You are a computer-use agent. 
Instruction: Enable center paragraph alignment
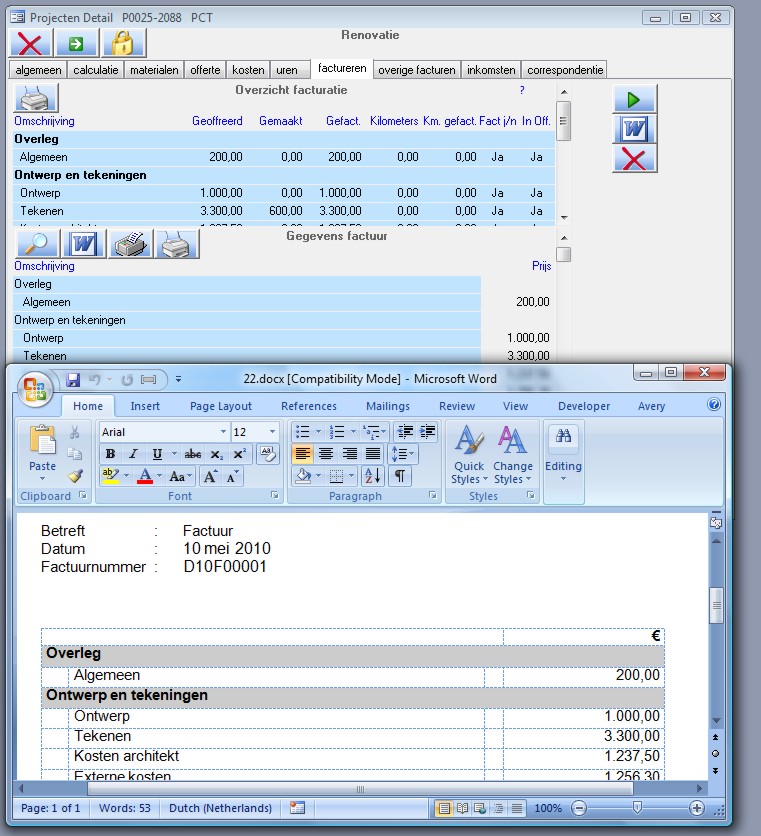click(x=325, y=454)
